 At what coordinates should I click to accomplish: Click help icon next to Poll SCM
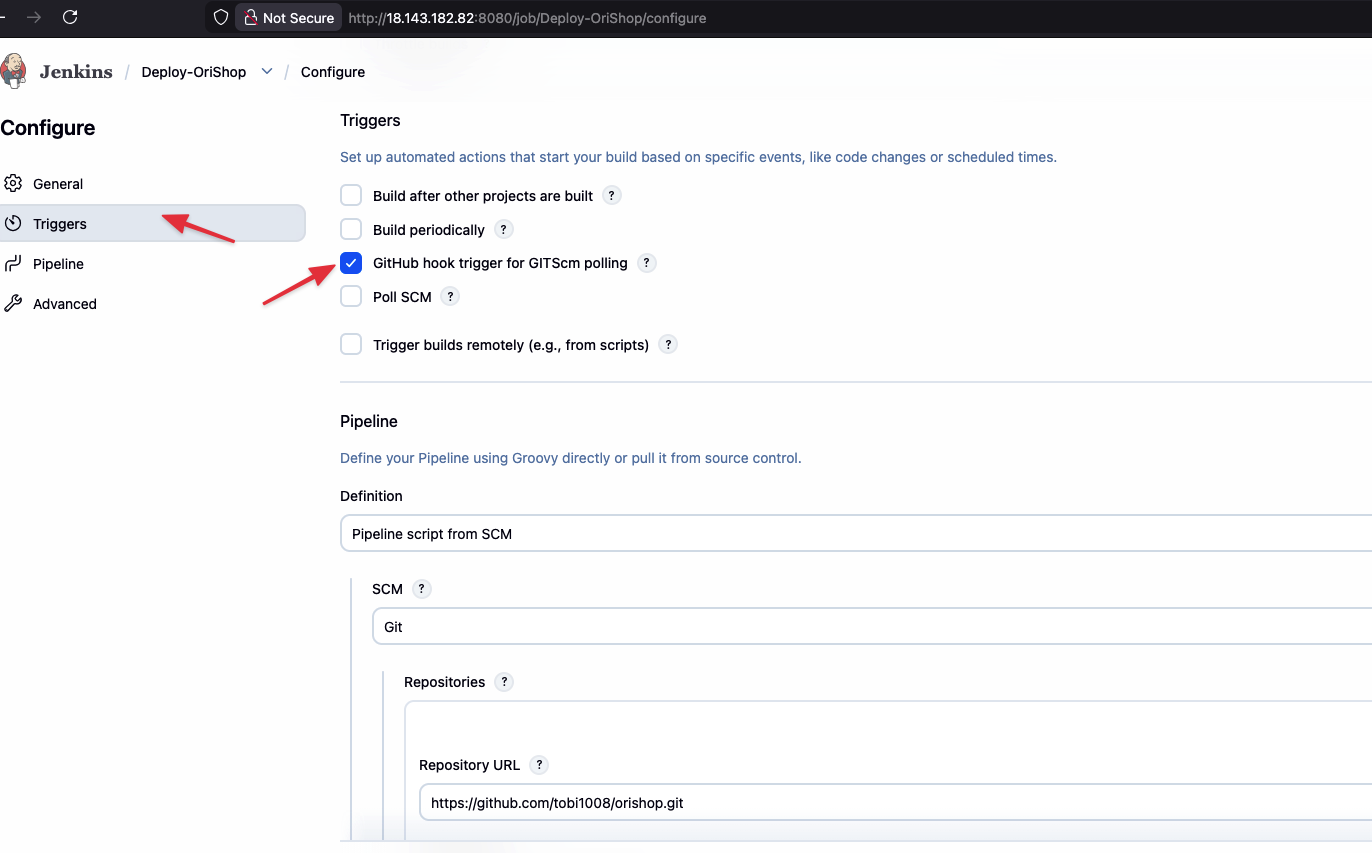point(450,297)
